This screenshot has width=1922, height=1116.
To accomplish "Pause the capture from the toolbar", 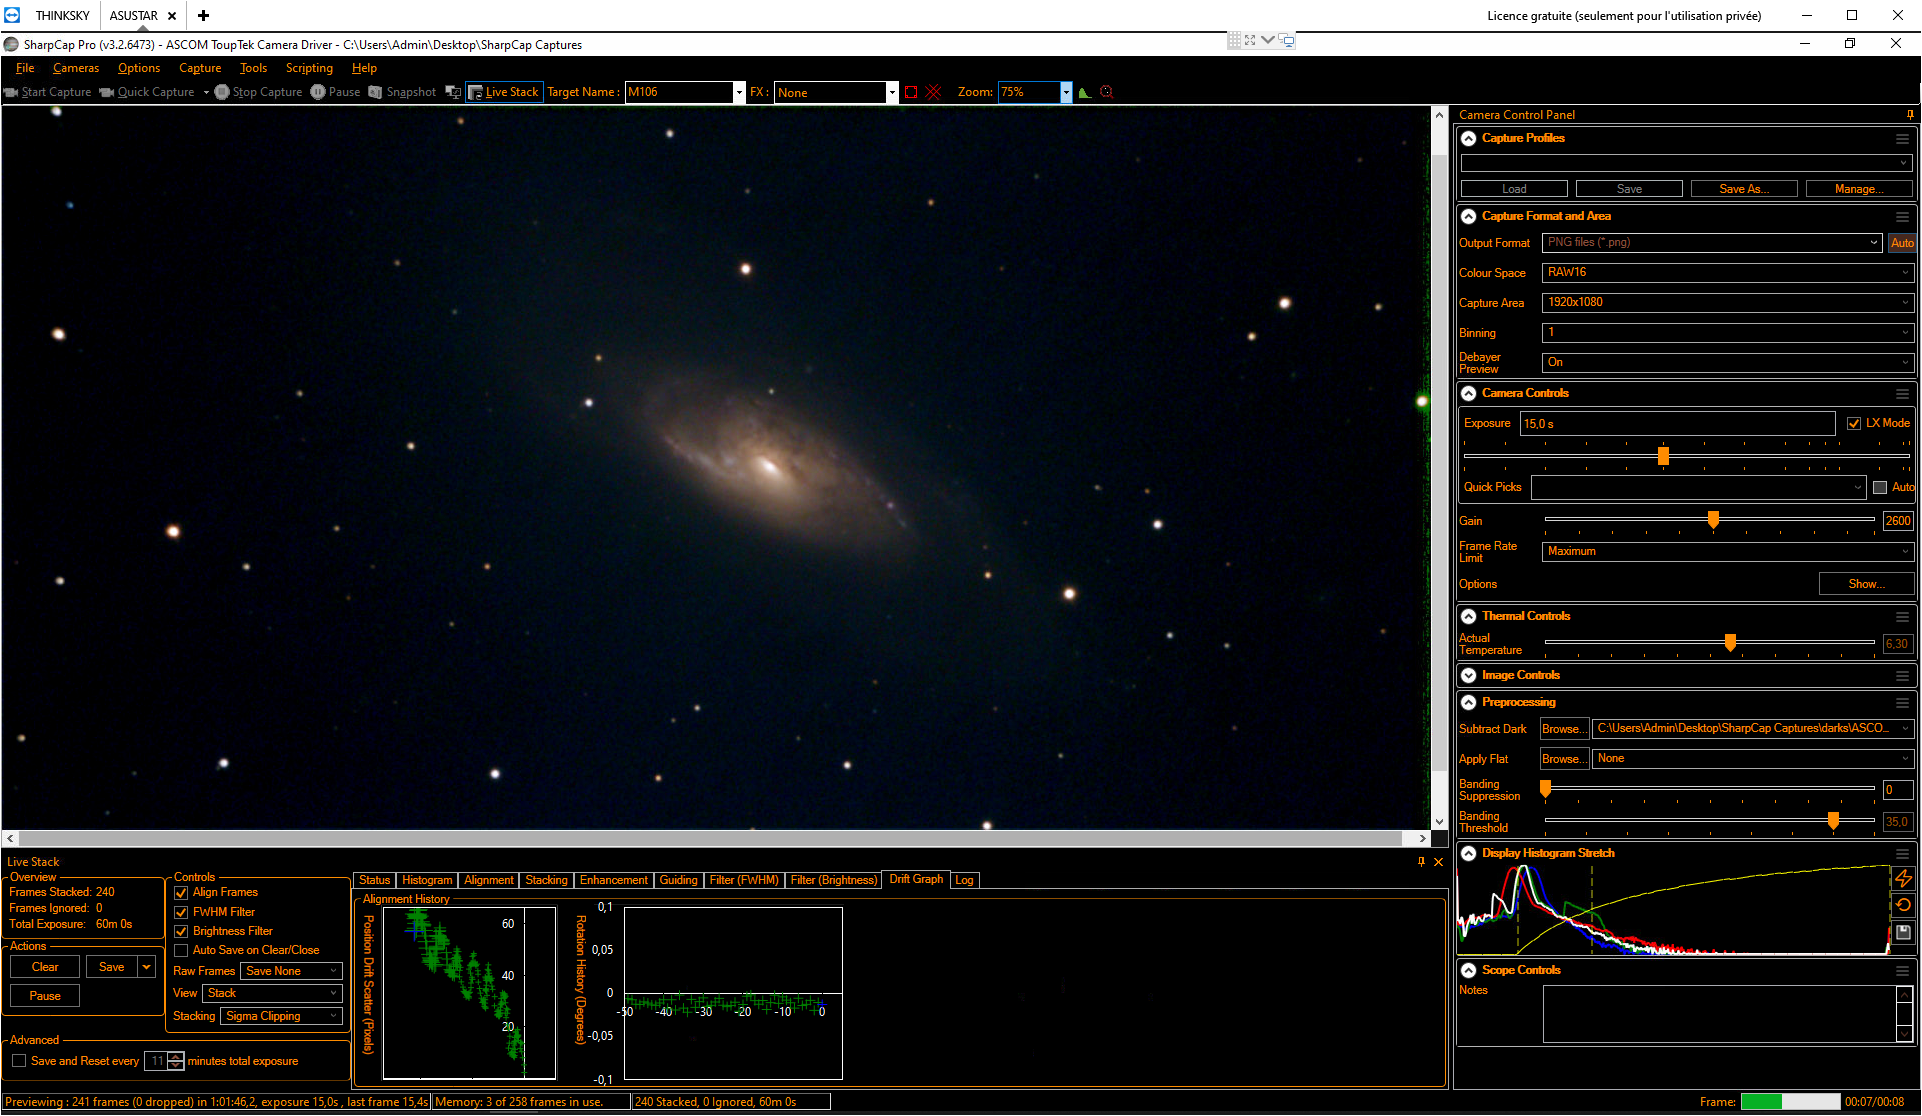I will [x=335, y=92].
